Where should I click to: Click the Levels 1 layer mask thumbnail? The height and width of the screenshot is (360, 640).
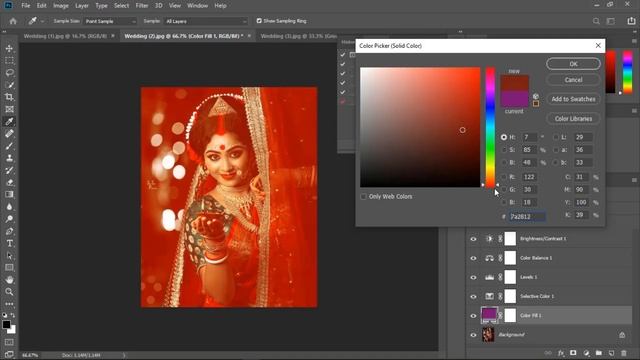(x=510, y=277)
